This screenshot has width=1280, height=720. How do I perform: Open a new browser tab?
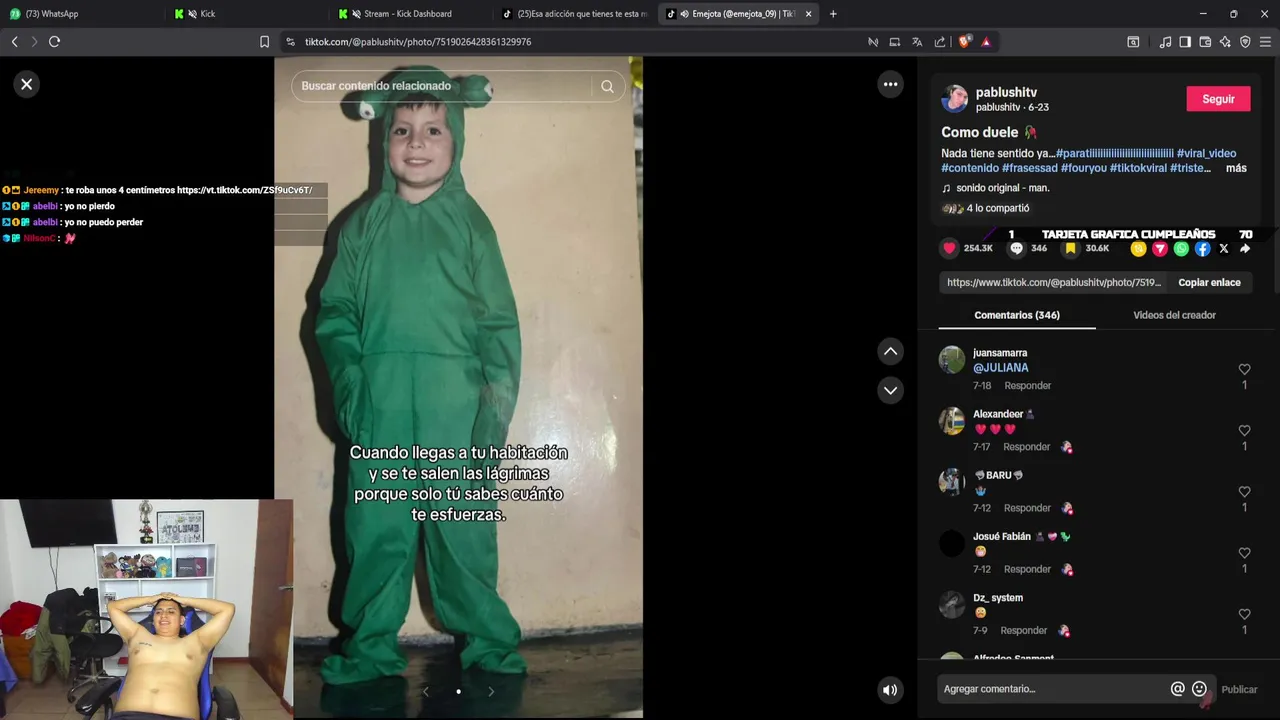point(833,14)
